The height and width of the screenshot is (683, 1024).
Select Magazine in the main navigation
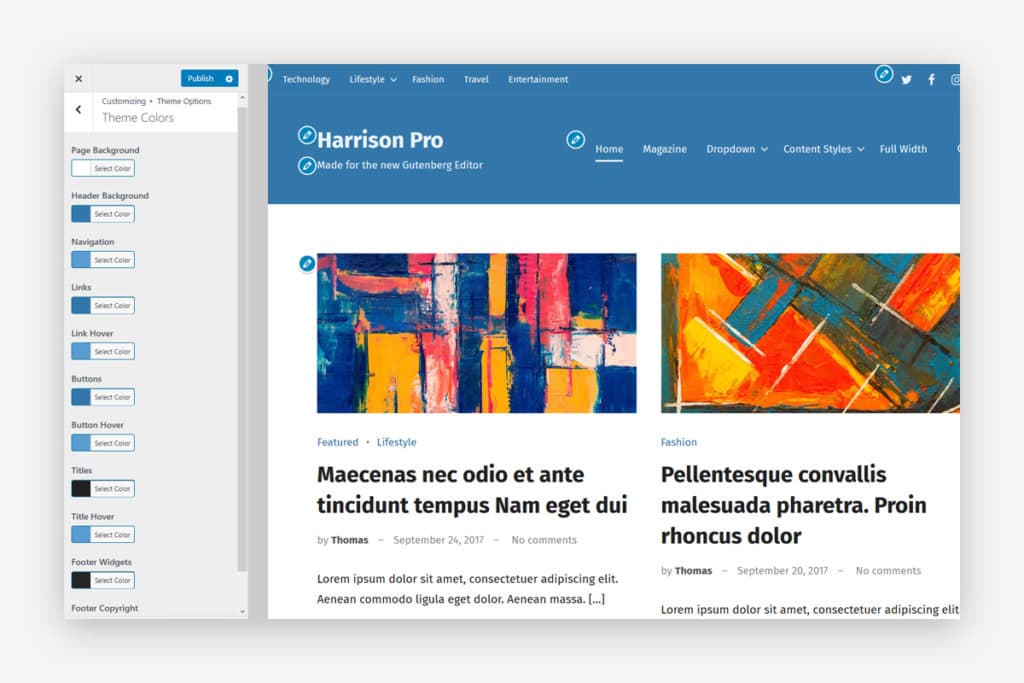667,148
